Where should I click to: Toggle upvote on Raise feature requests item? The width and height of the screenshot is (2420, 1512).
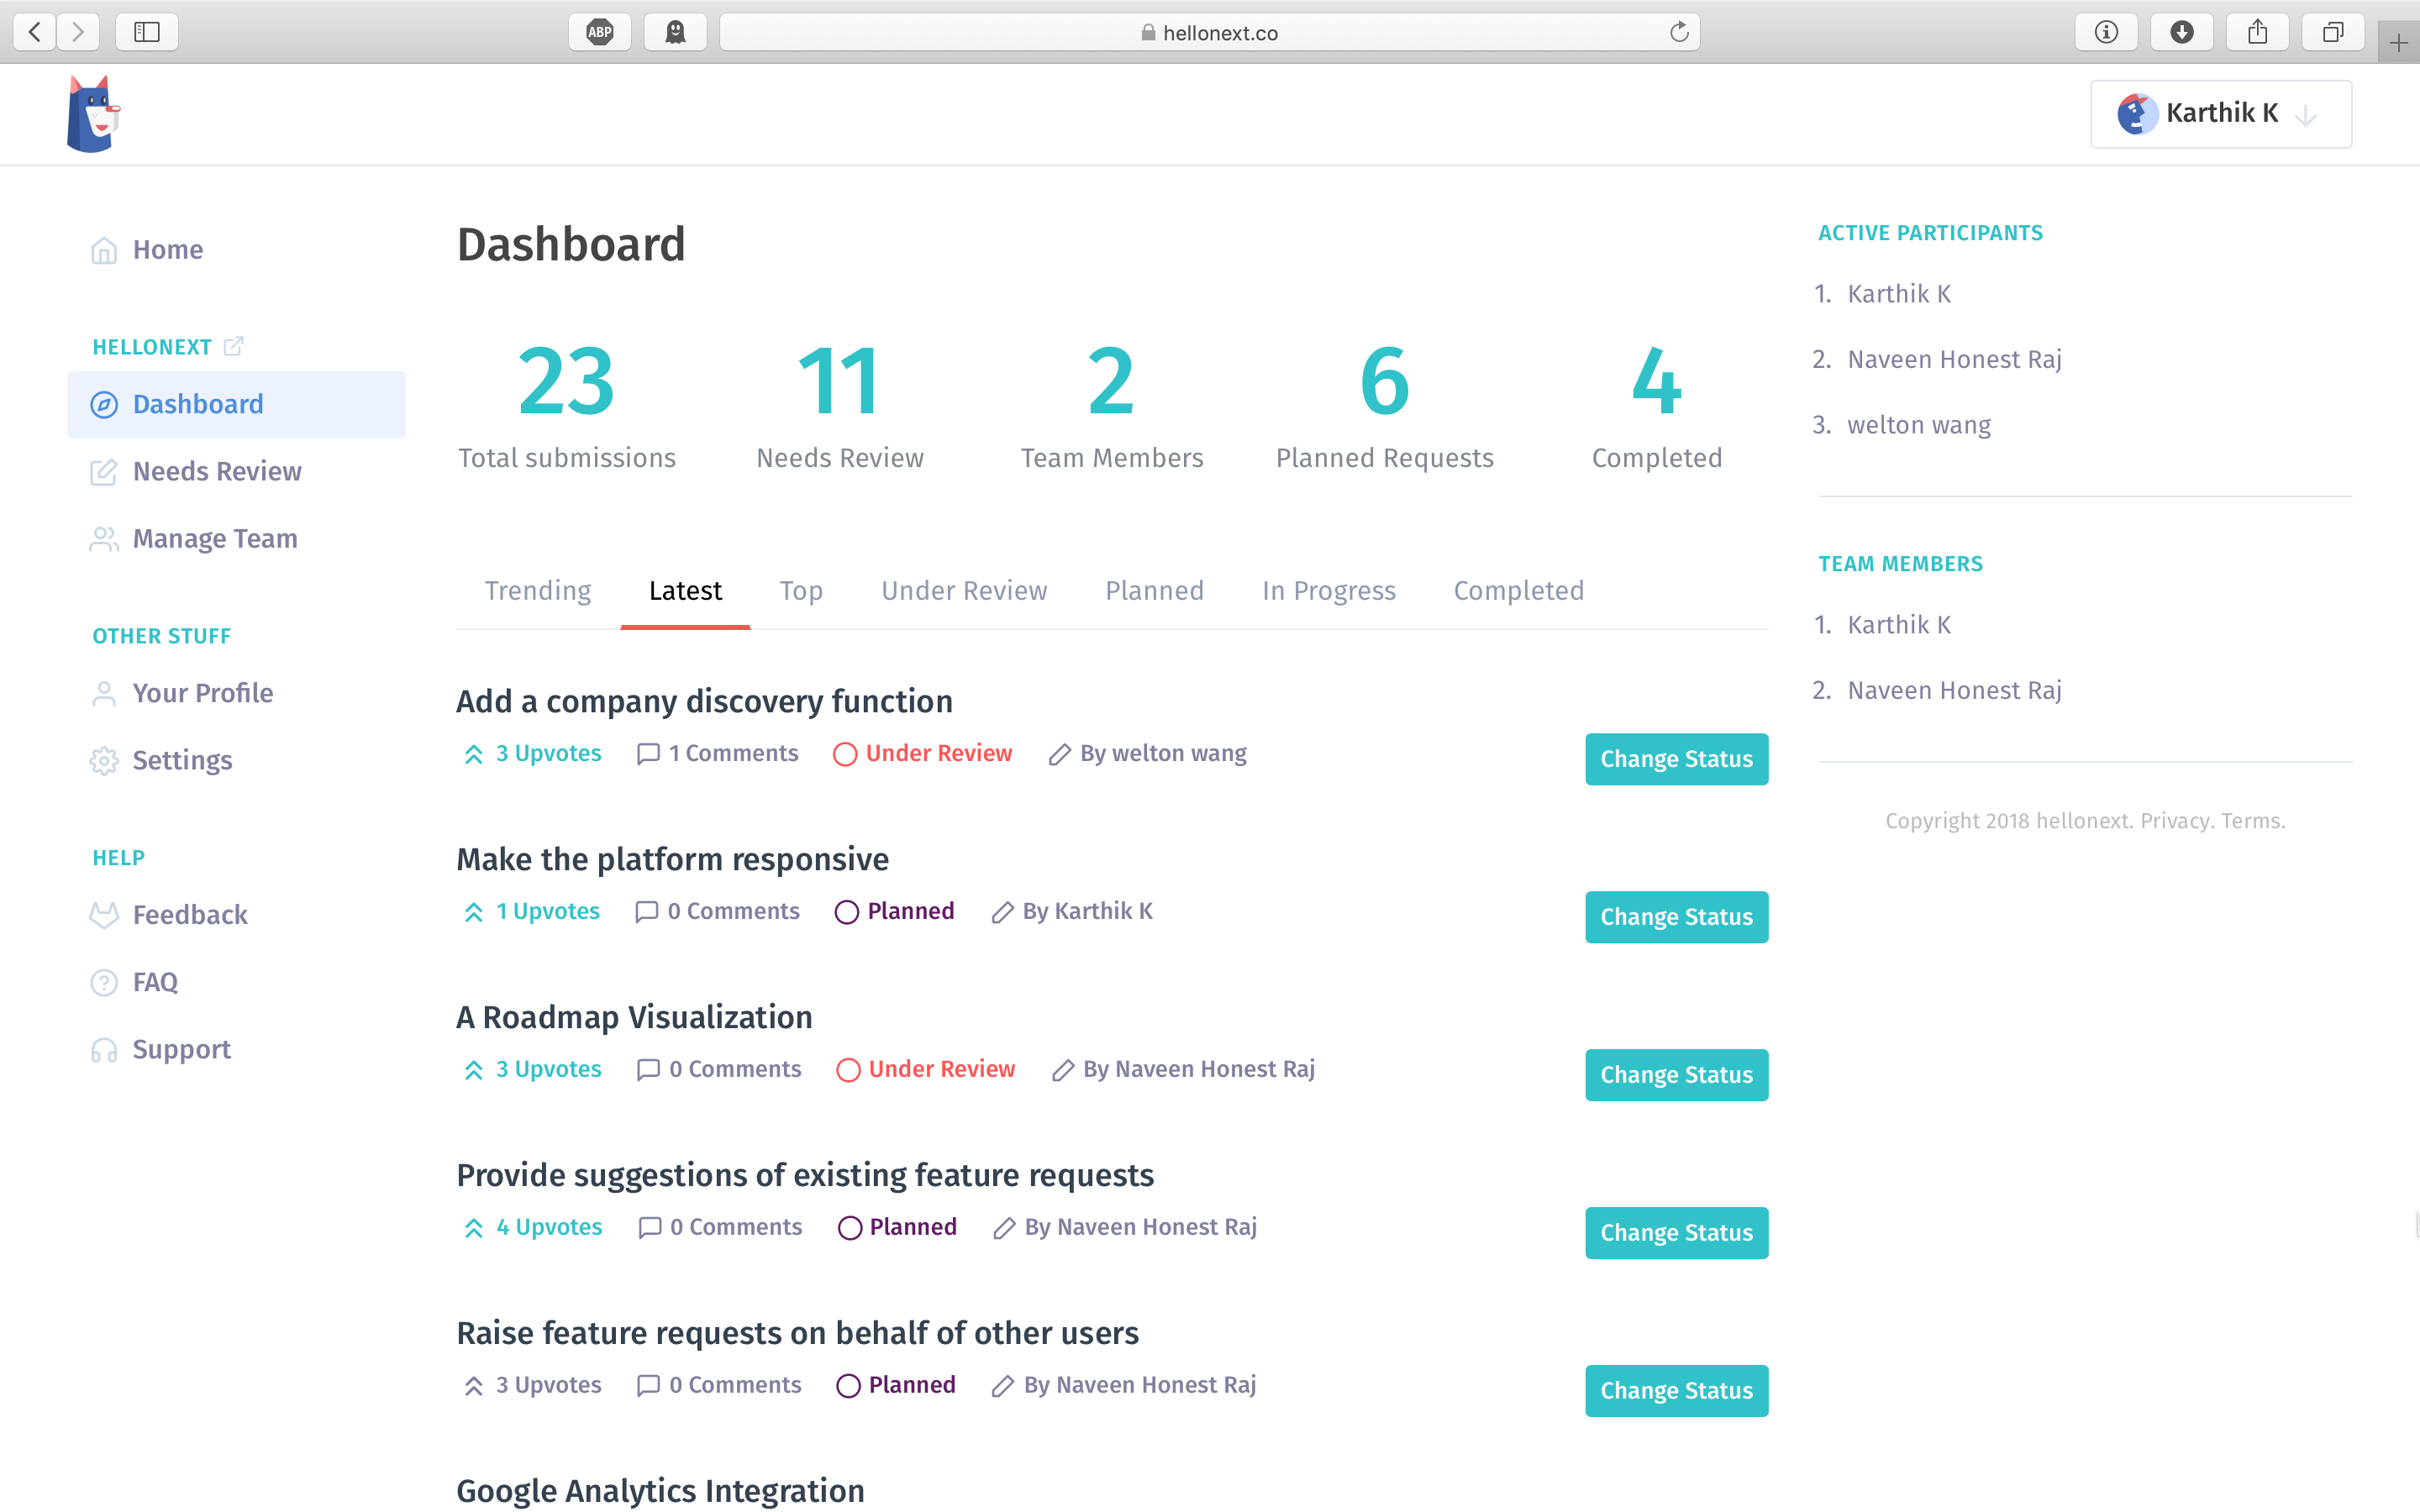[x=474, y=1386]
